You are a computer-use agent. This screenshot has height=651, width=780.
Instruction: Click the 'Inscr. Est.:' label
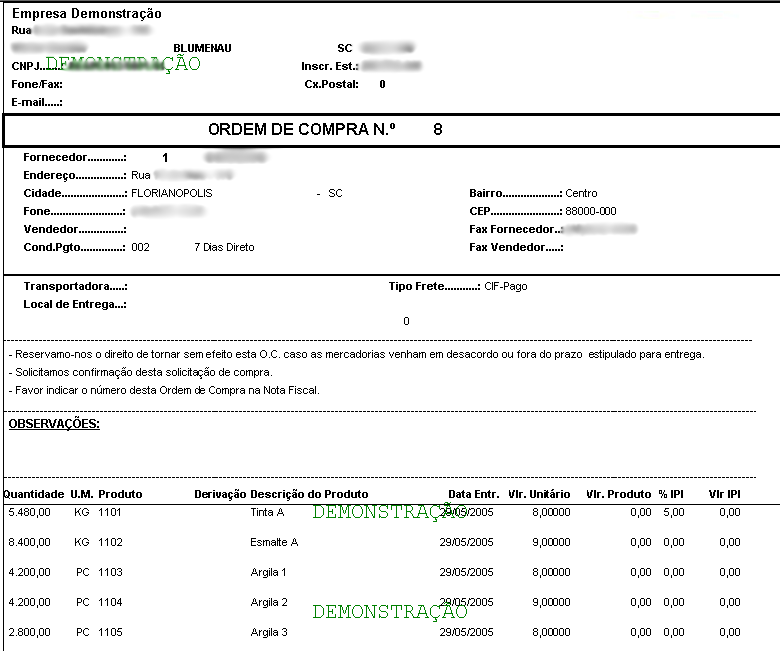[330, 66]
